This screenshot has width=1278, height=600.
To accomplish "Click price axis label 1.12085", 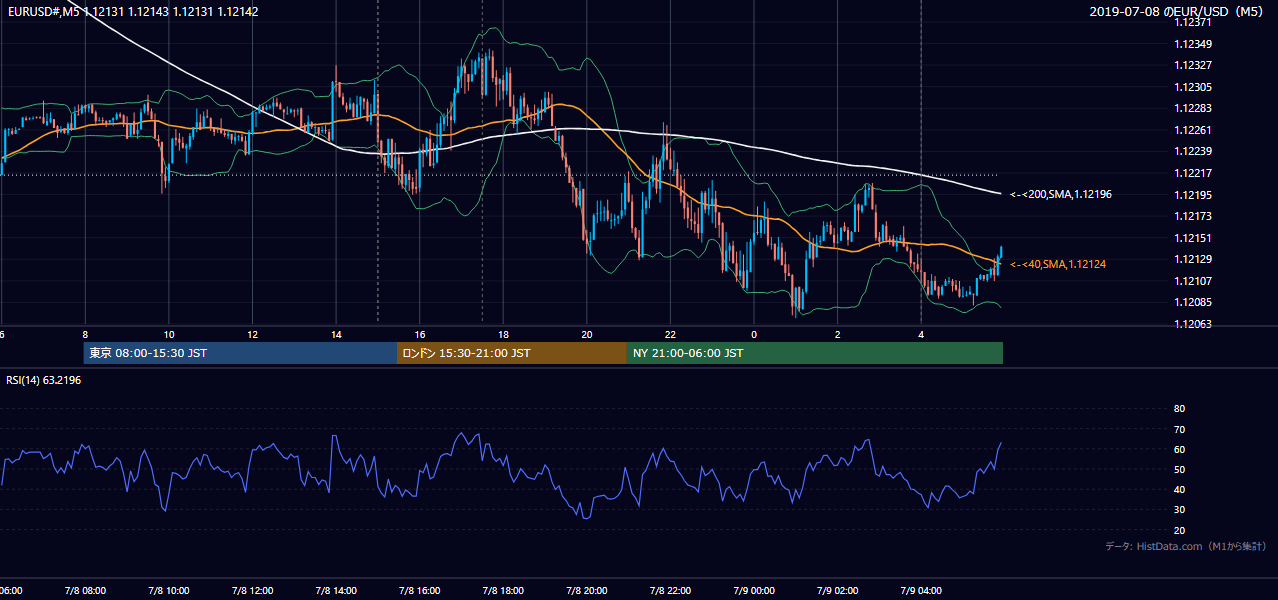I will tap(1194, 302).
